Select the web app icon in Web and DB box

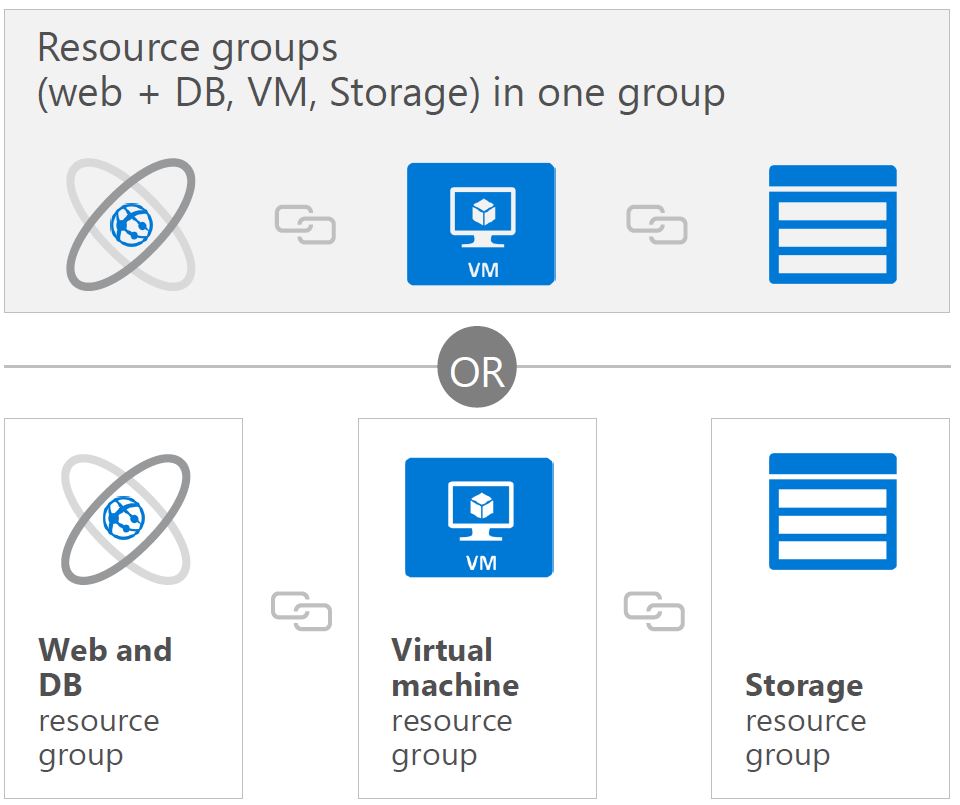(x=126, y=519)
